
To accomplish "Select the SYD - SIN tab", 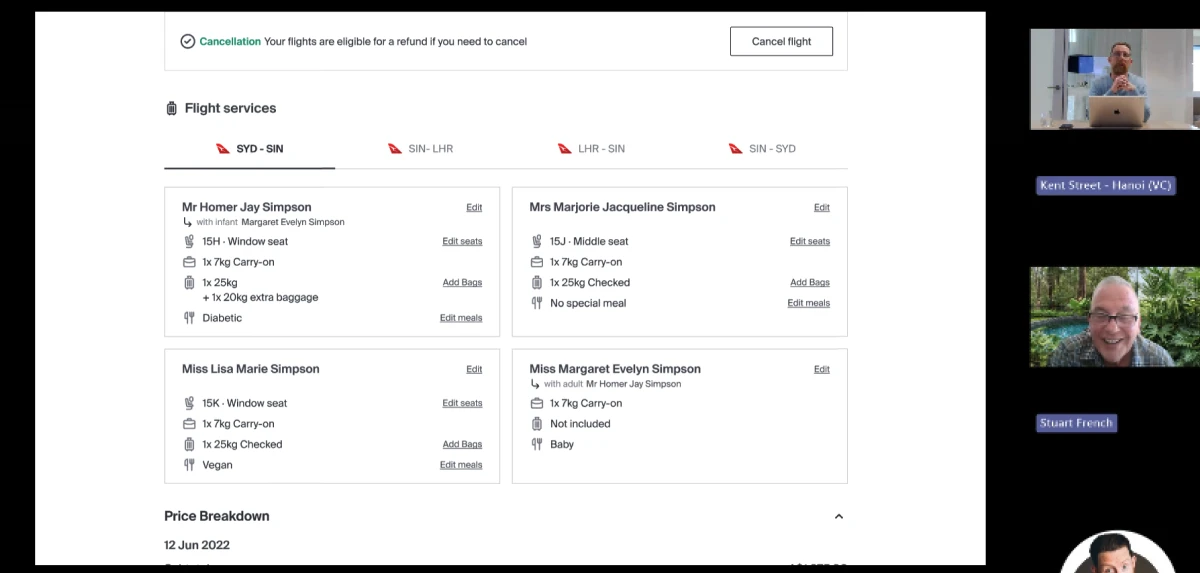I will 250,149.
